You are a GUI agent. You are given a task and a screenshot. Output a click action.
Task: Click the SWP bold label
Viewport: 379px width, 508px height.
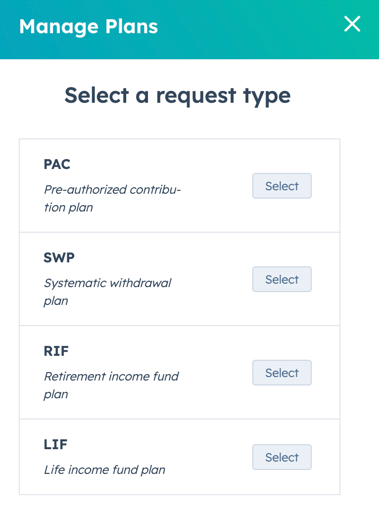click(59, 258)
